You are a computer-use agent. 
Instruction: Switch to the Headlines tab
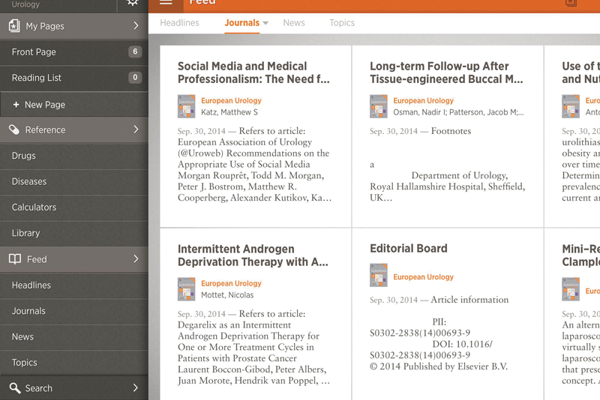point(180,23)
